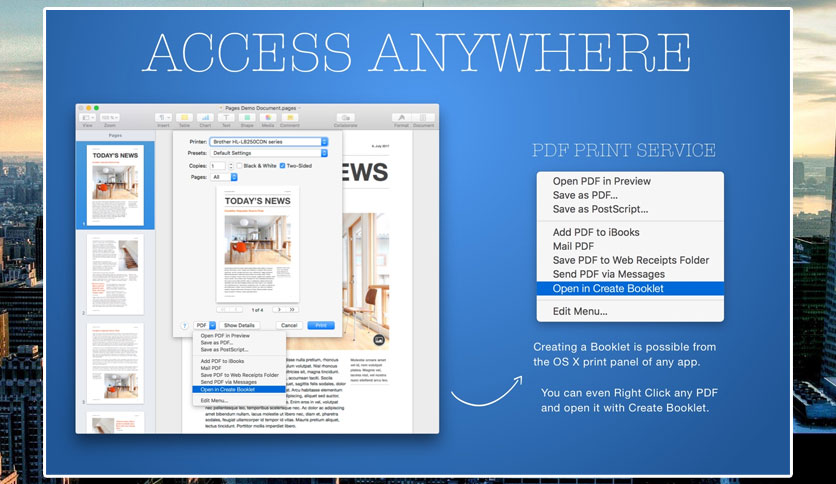Screen dimensions: 836x484
Task: Open the Presets dropdown
Action: (269, 153)
